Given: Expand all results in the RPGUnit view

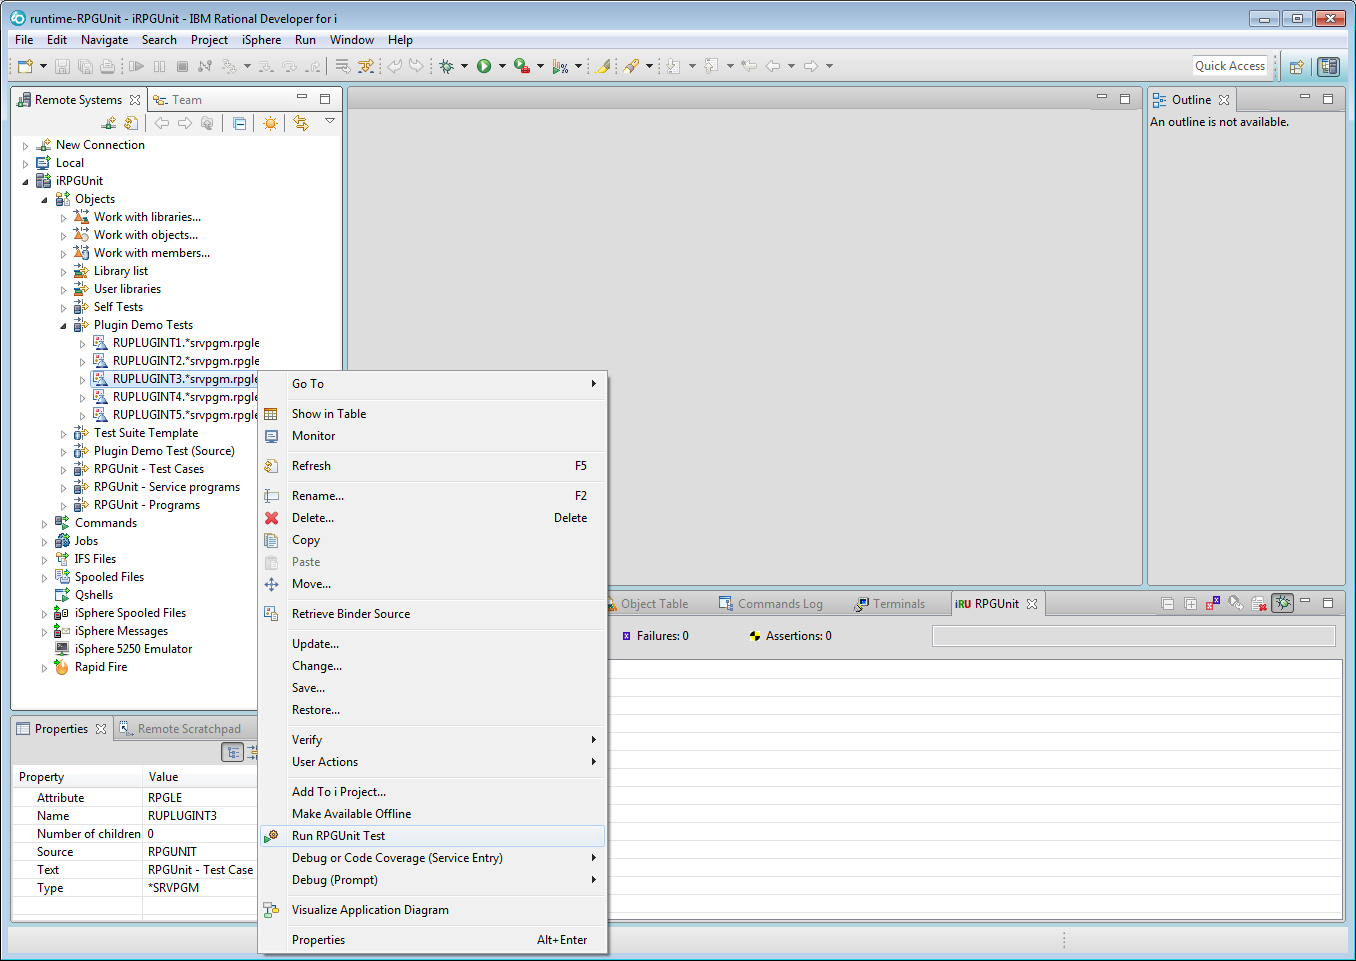Looking at the screenshot, I should 1189,603.
